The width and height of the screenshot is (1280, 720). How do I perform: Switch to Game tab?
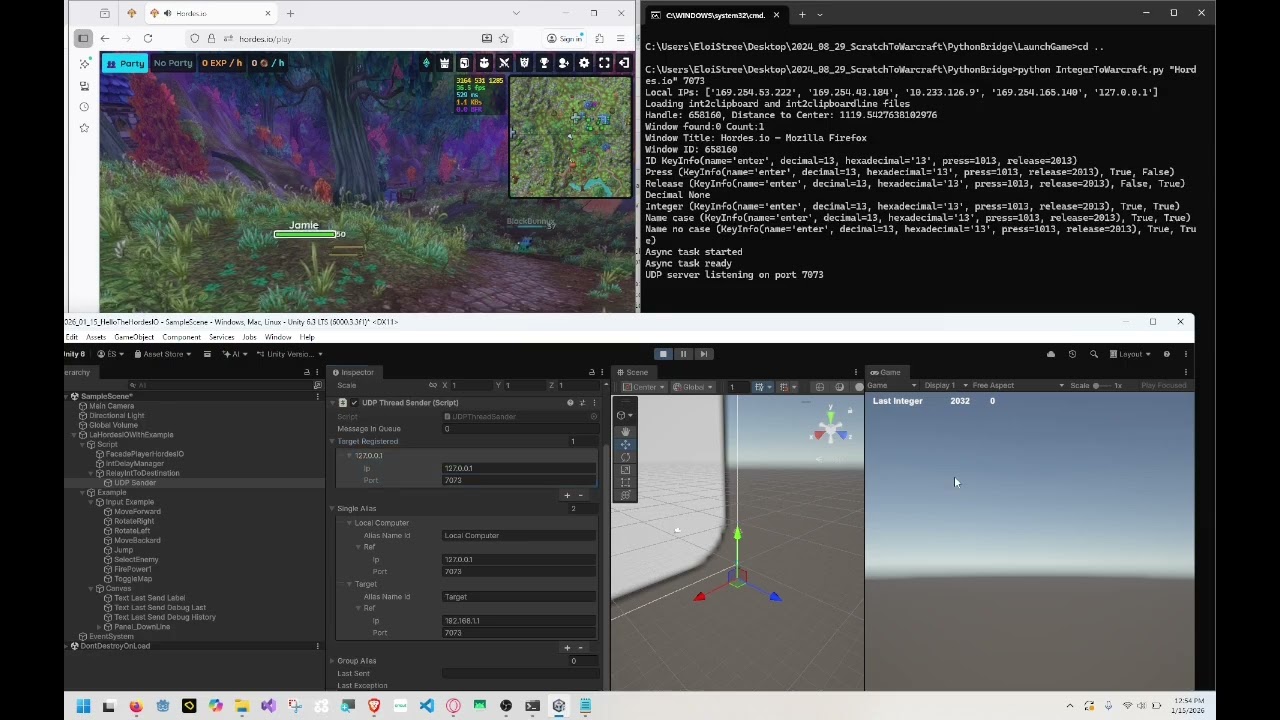pos(885,373)
